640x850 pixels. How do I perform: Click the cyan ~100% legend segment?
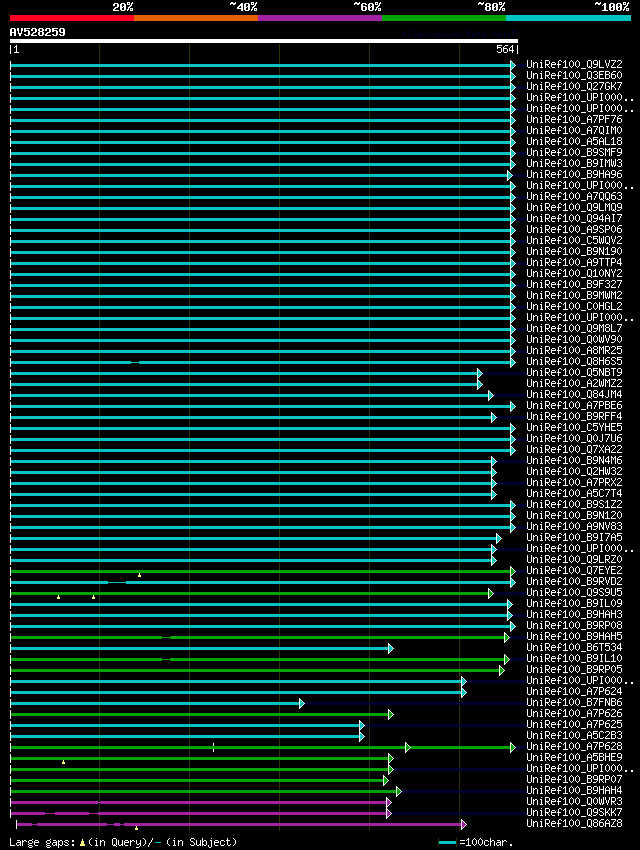pos(568,18)
